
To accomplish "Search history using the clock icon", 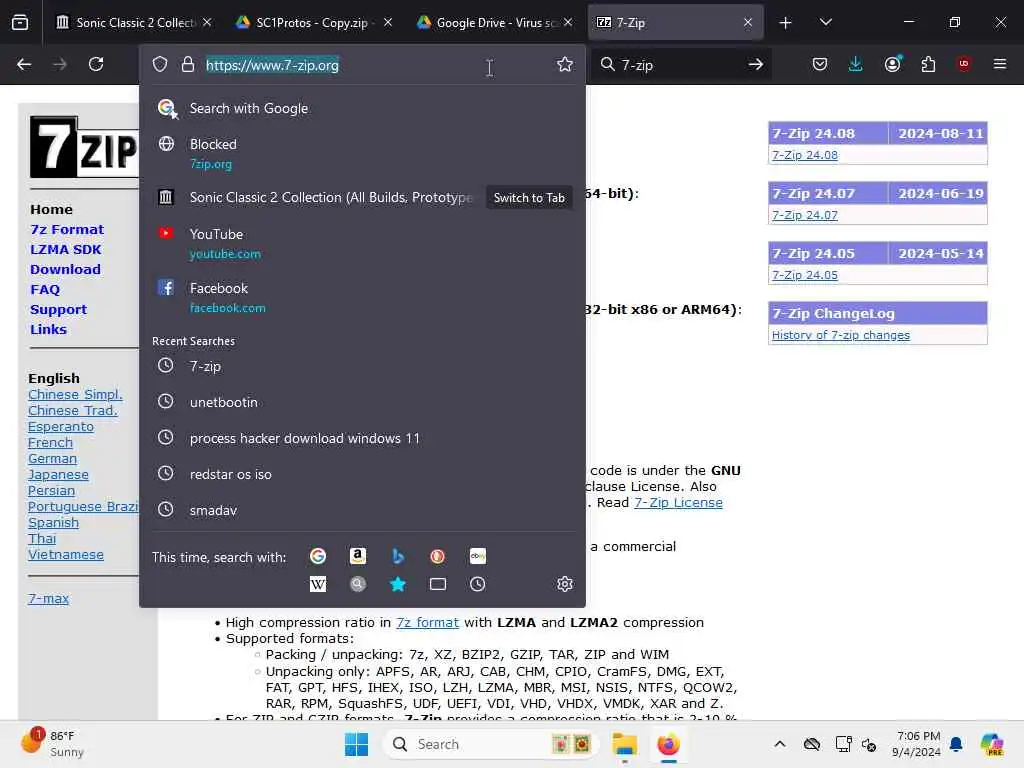I will coord(478,584).
